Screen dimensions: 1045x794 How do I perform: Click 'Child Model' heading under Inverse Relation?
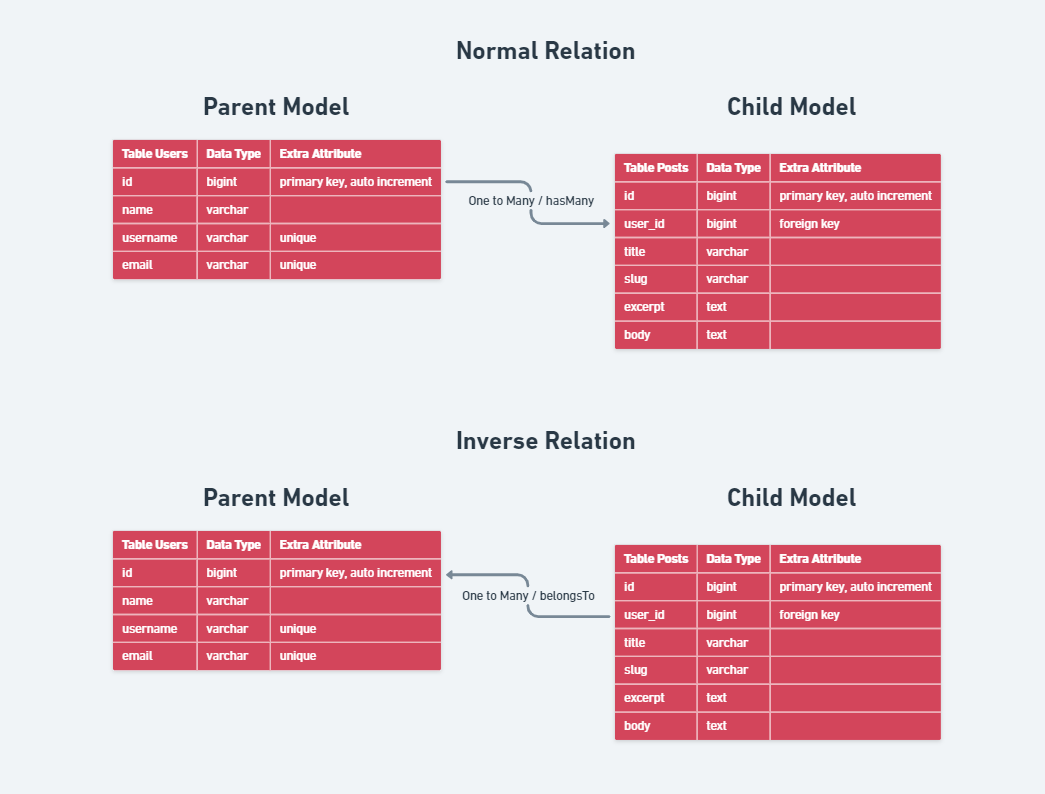791,498
